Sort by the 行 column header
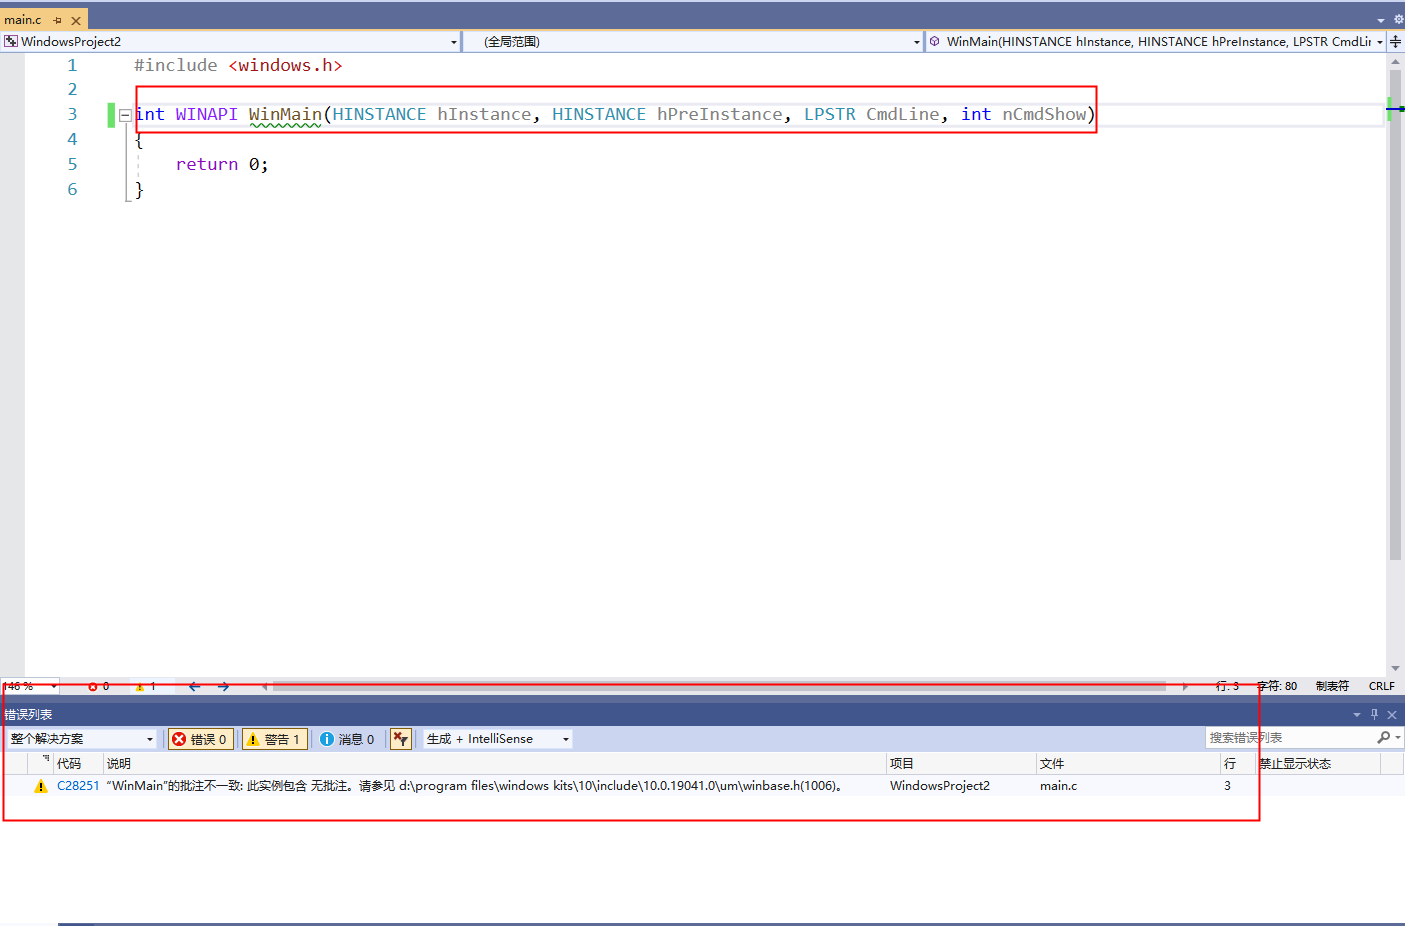The image size is (1405, 926). tap(1237, 764)
